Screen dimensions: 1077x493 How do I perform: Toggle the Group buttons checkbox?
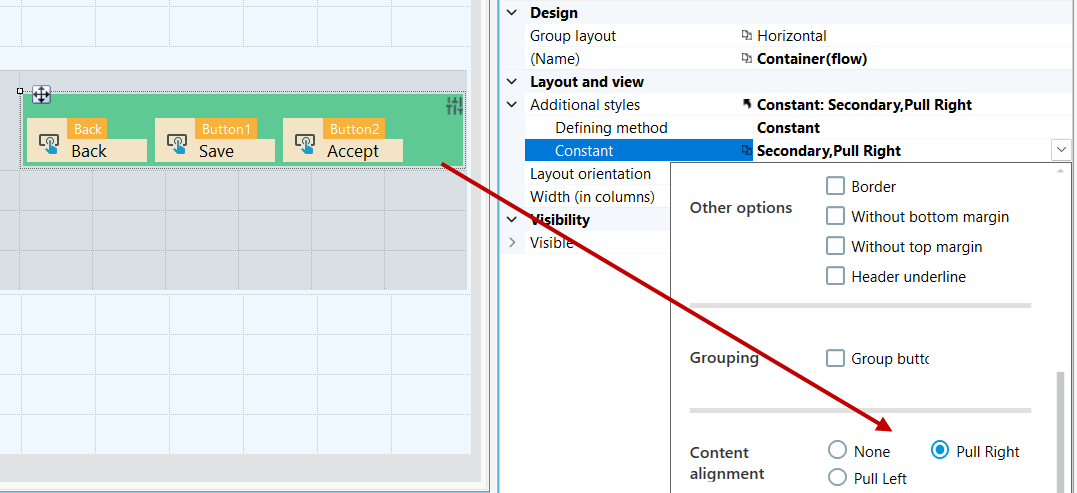[x=835, y=358]
